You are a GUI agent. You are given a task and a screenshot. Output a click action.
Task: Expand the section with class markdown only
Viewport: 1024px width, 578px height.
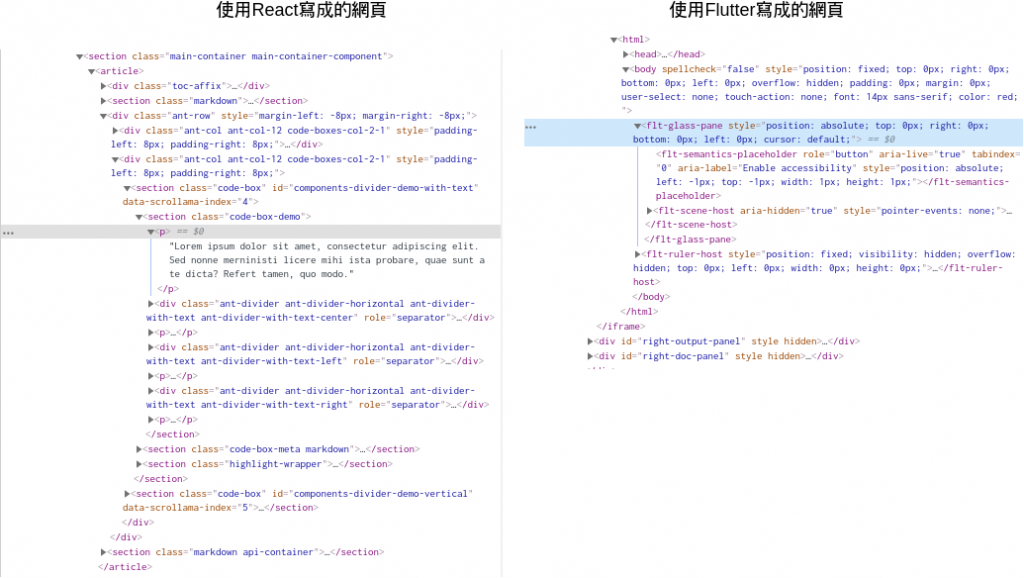[103, 101]
